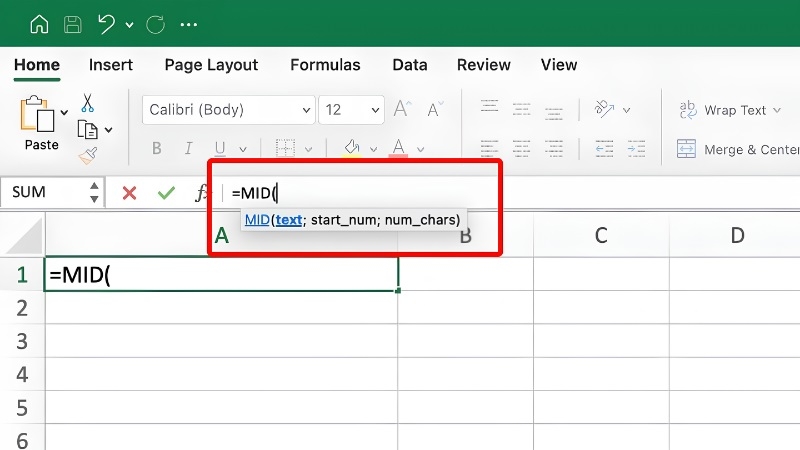
Task: Open the Page Layout tab
Action: point(211,65)
